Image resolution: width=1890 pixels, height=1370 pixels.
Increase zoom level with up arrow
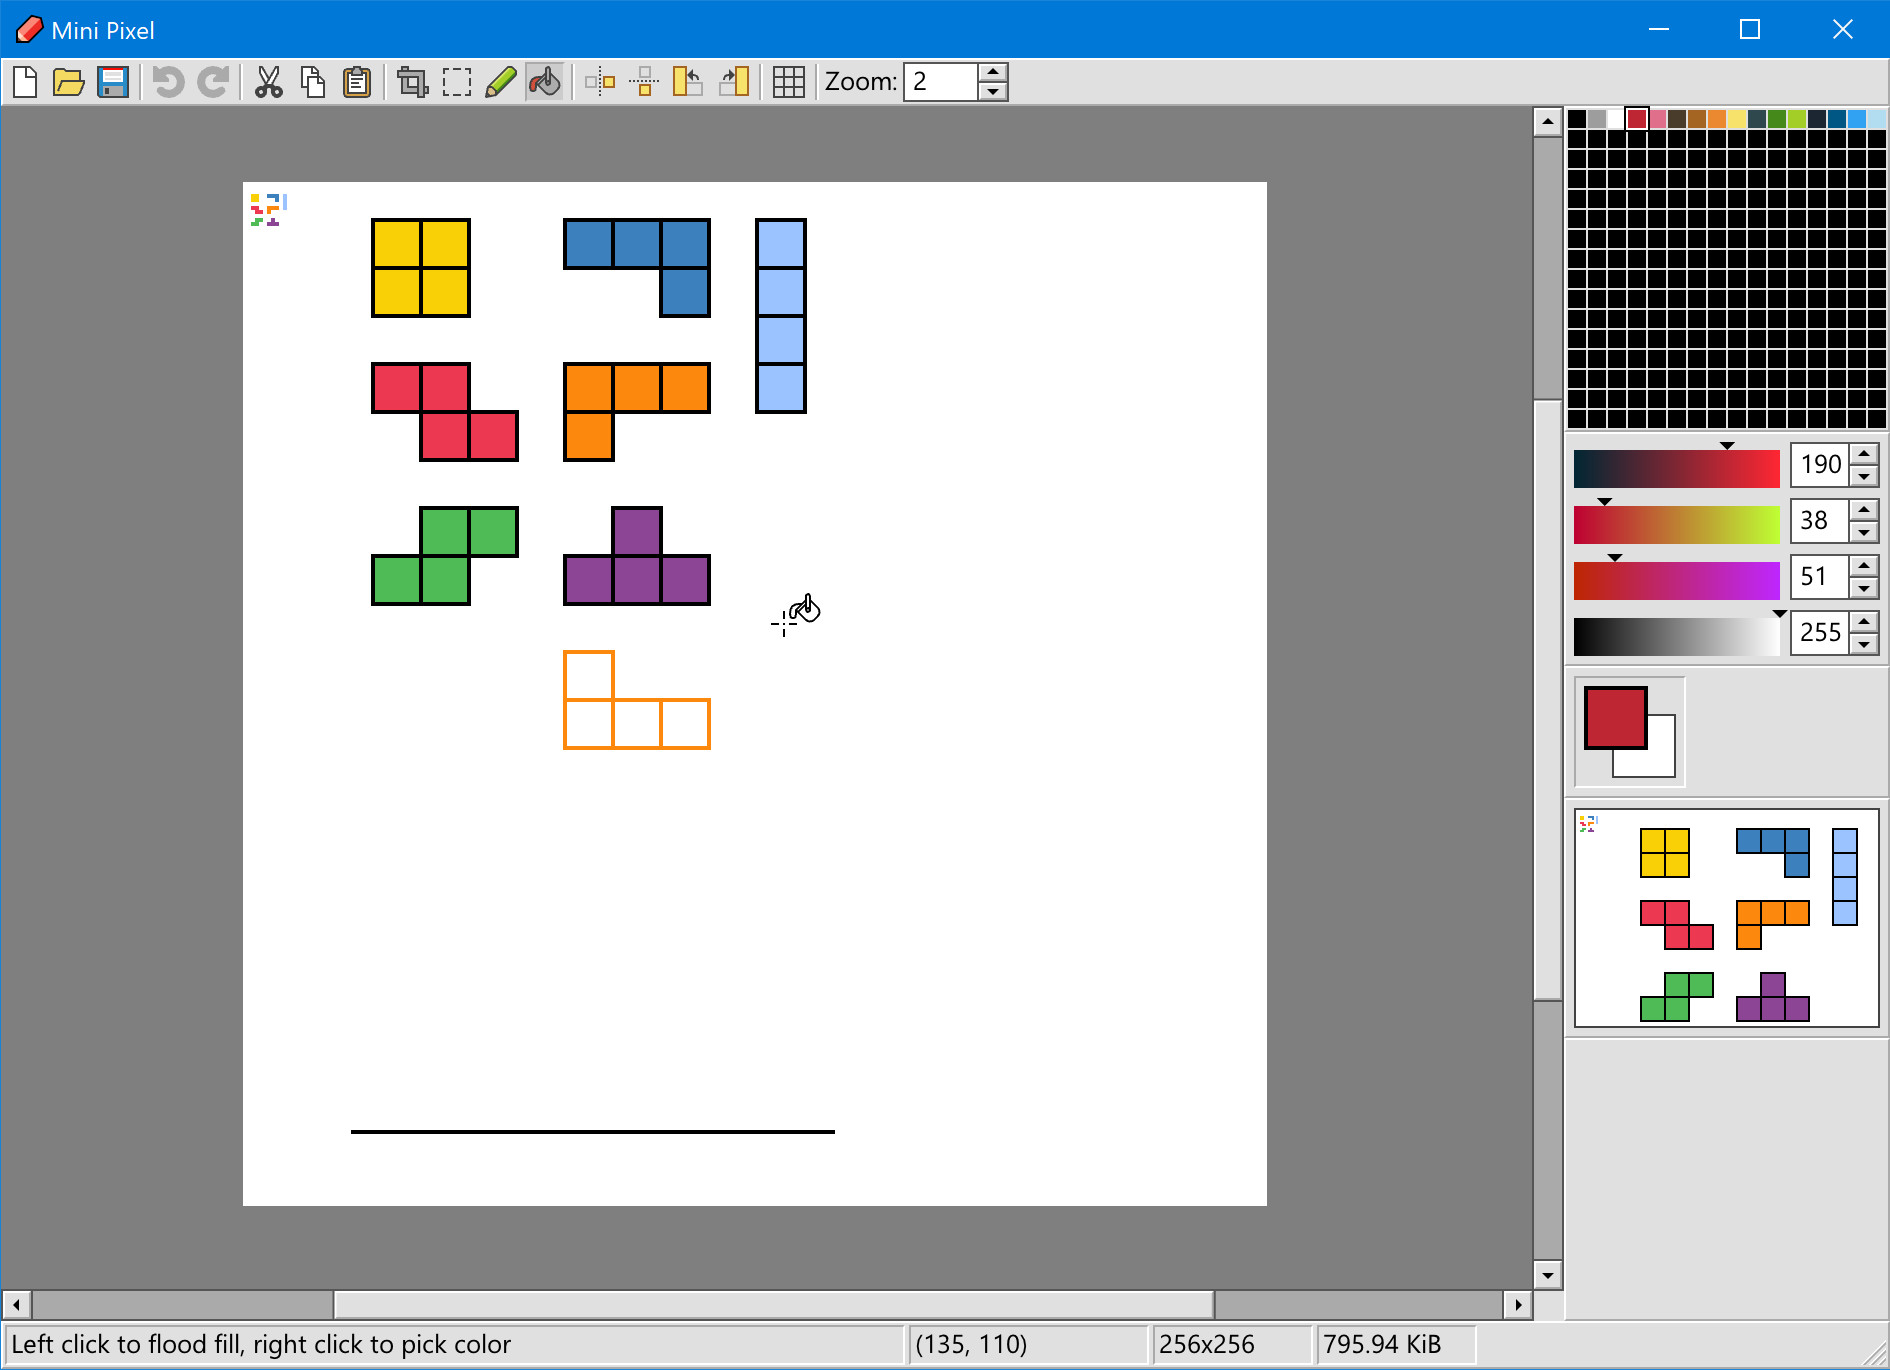click(992, 72)
